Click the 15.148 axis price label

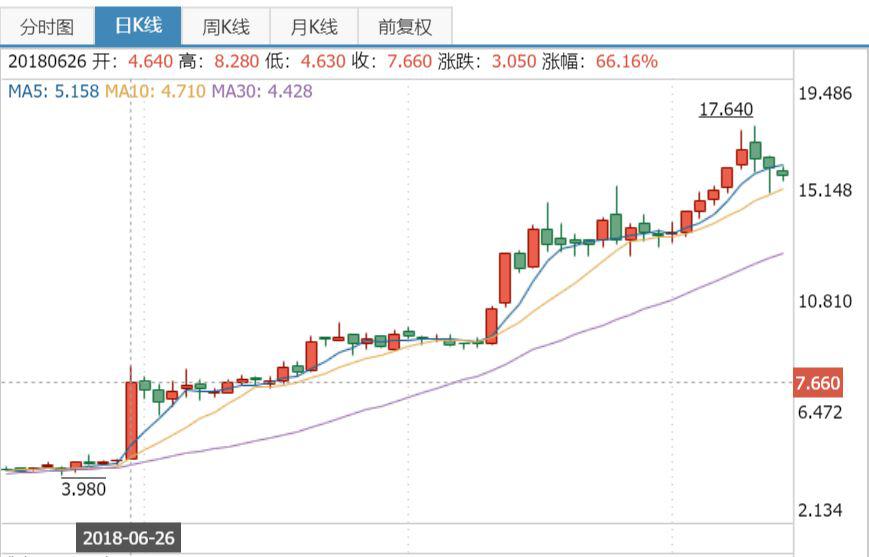pyautogui.click(x=825, y=190)
